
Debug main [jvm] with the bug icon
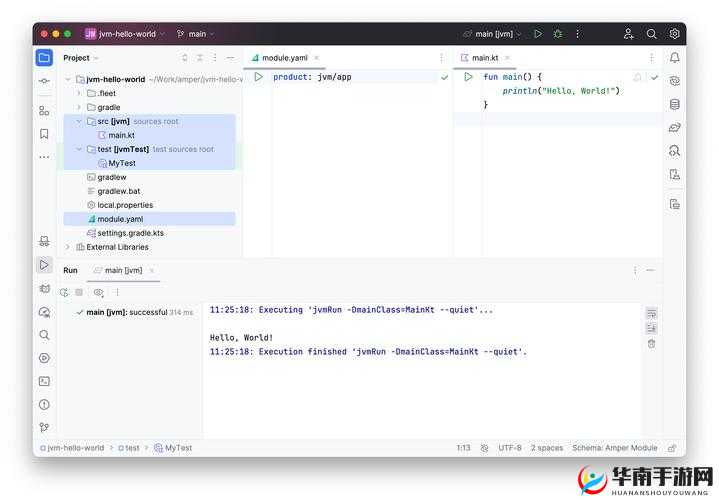pos(558,34)
